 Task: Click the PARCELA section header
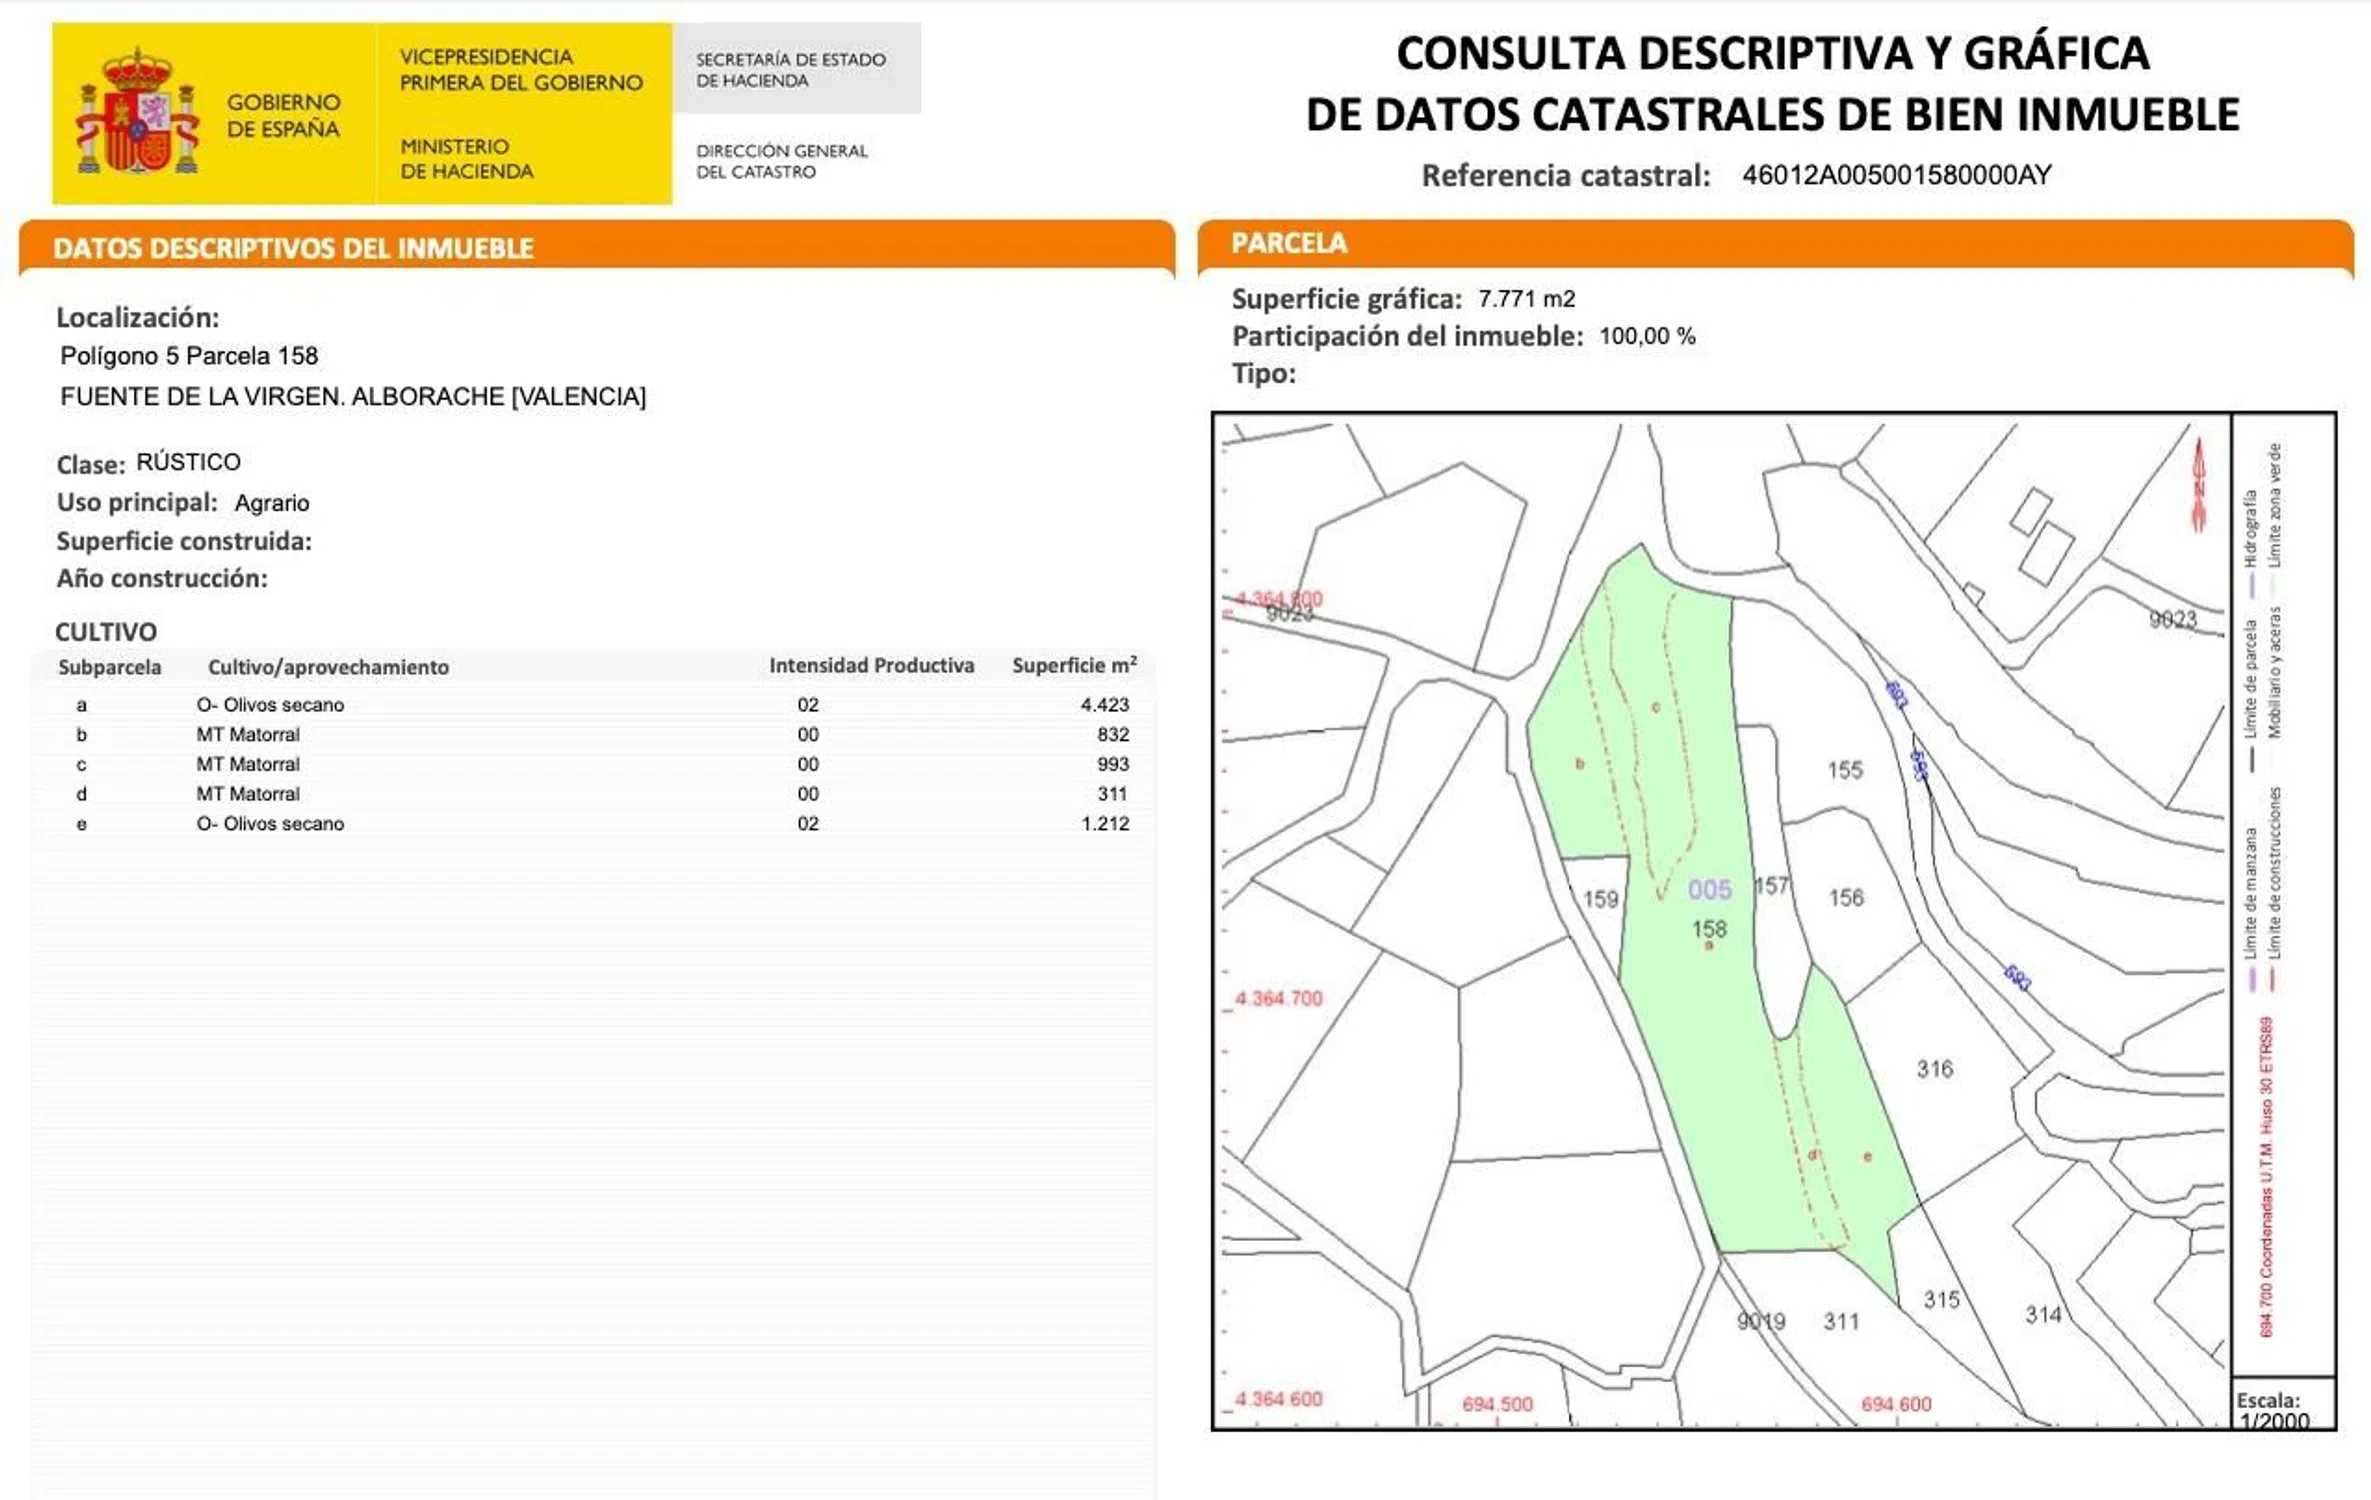(x=1289, y=243)
